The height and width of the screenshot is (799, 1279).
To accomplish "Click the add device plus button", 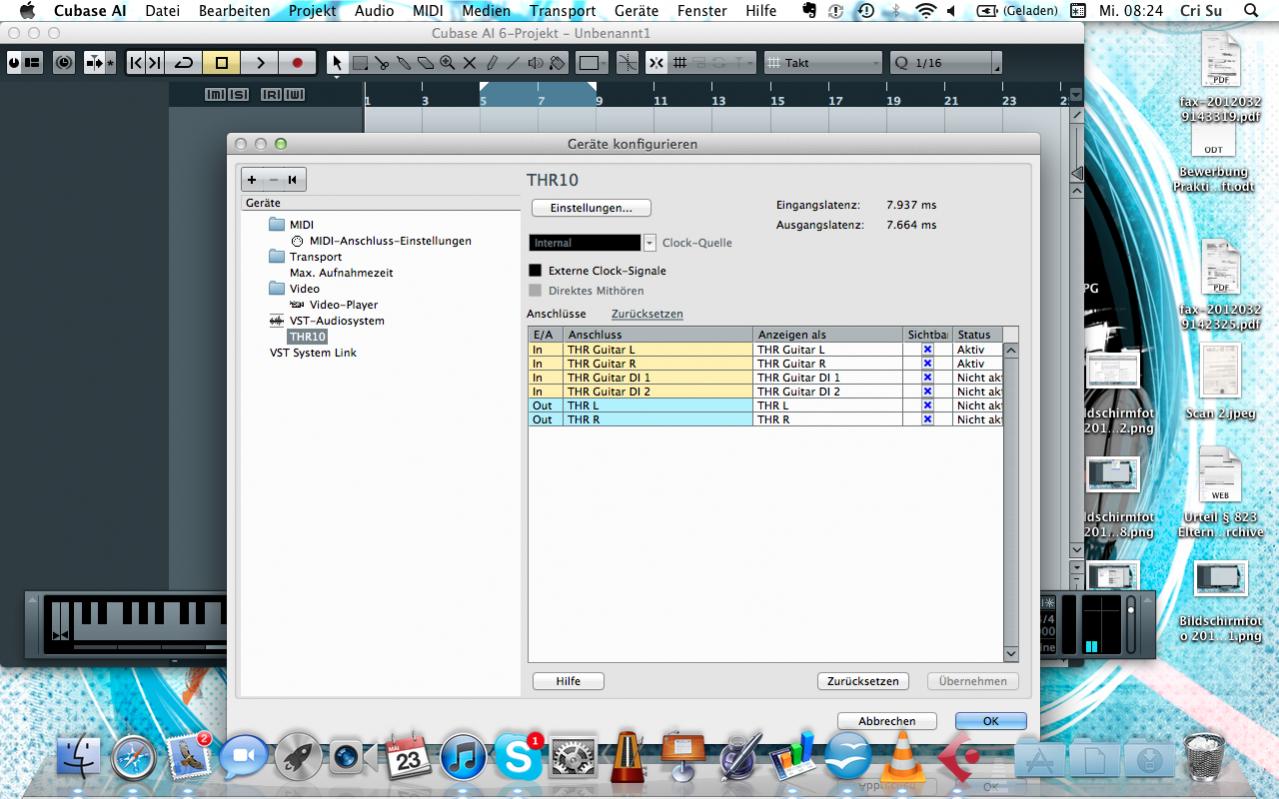I will (252, 180).
